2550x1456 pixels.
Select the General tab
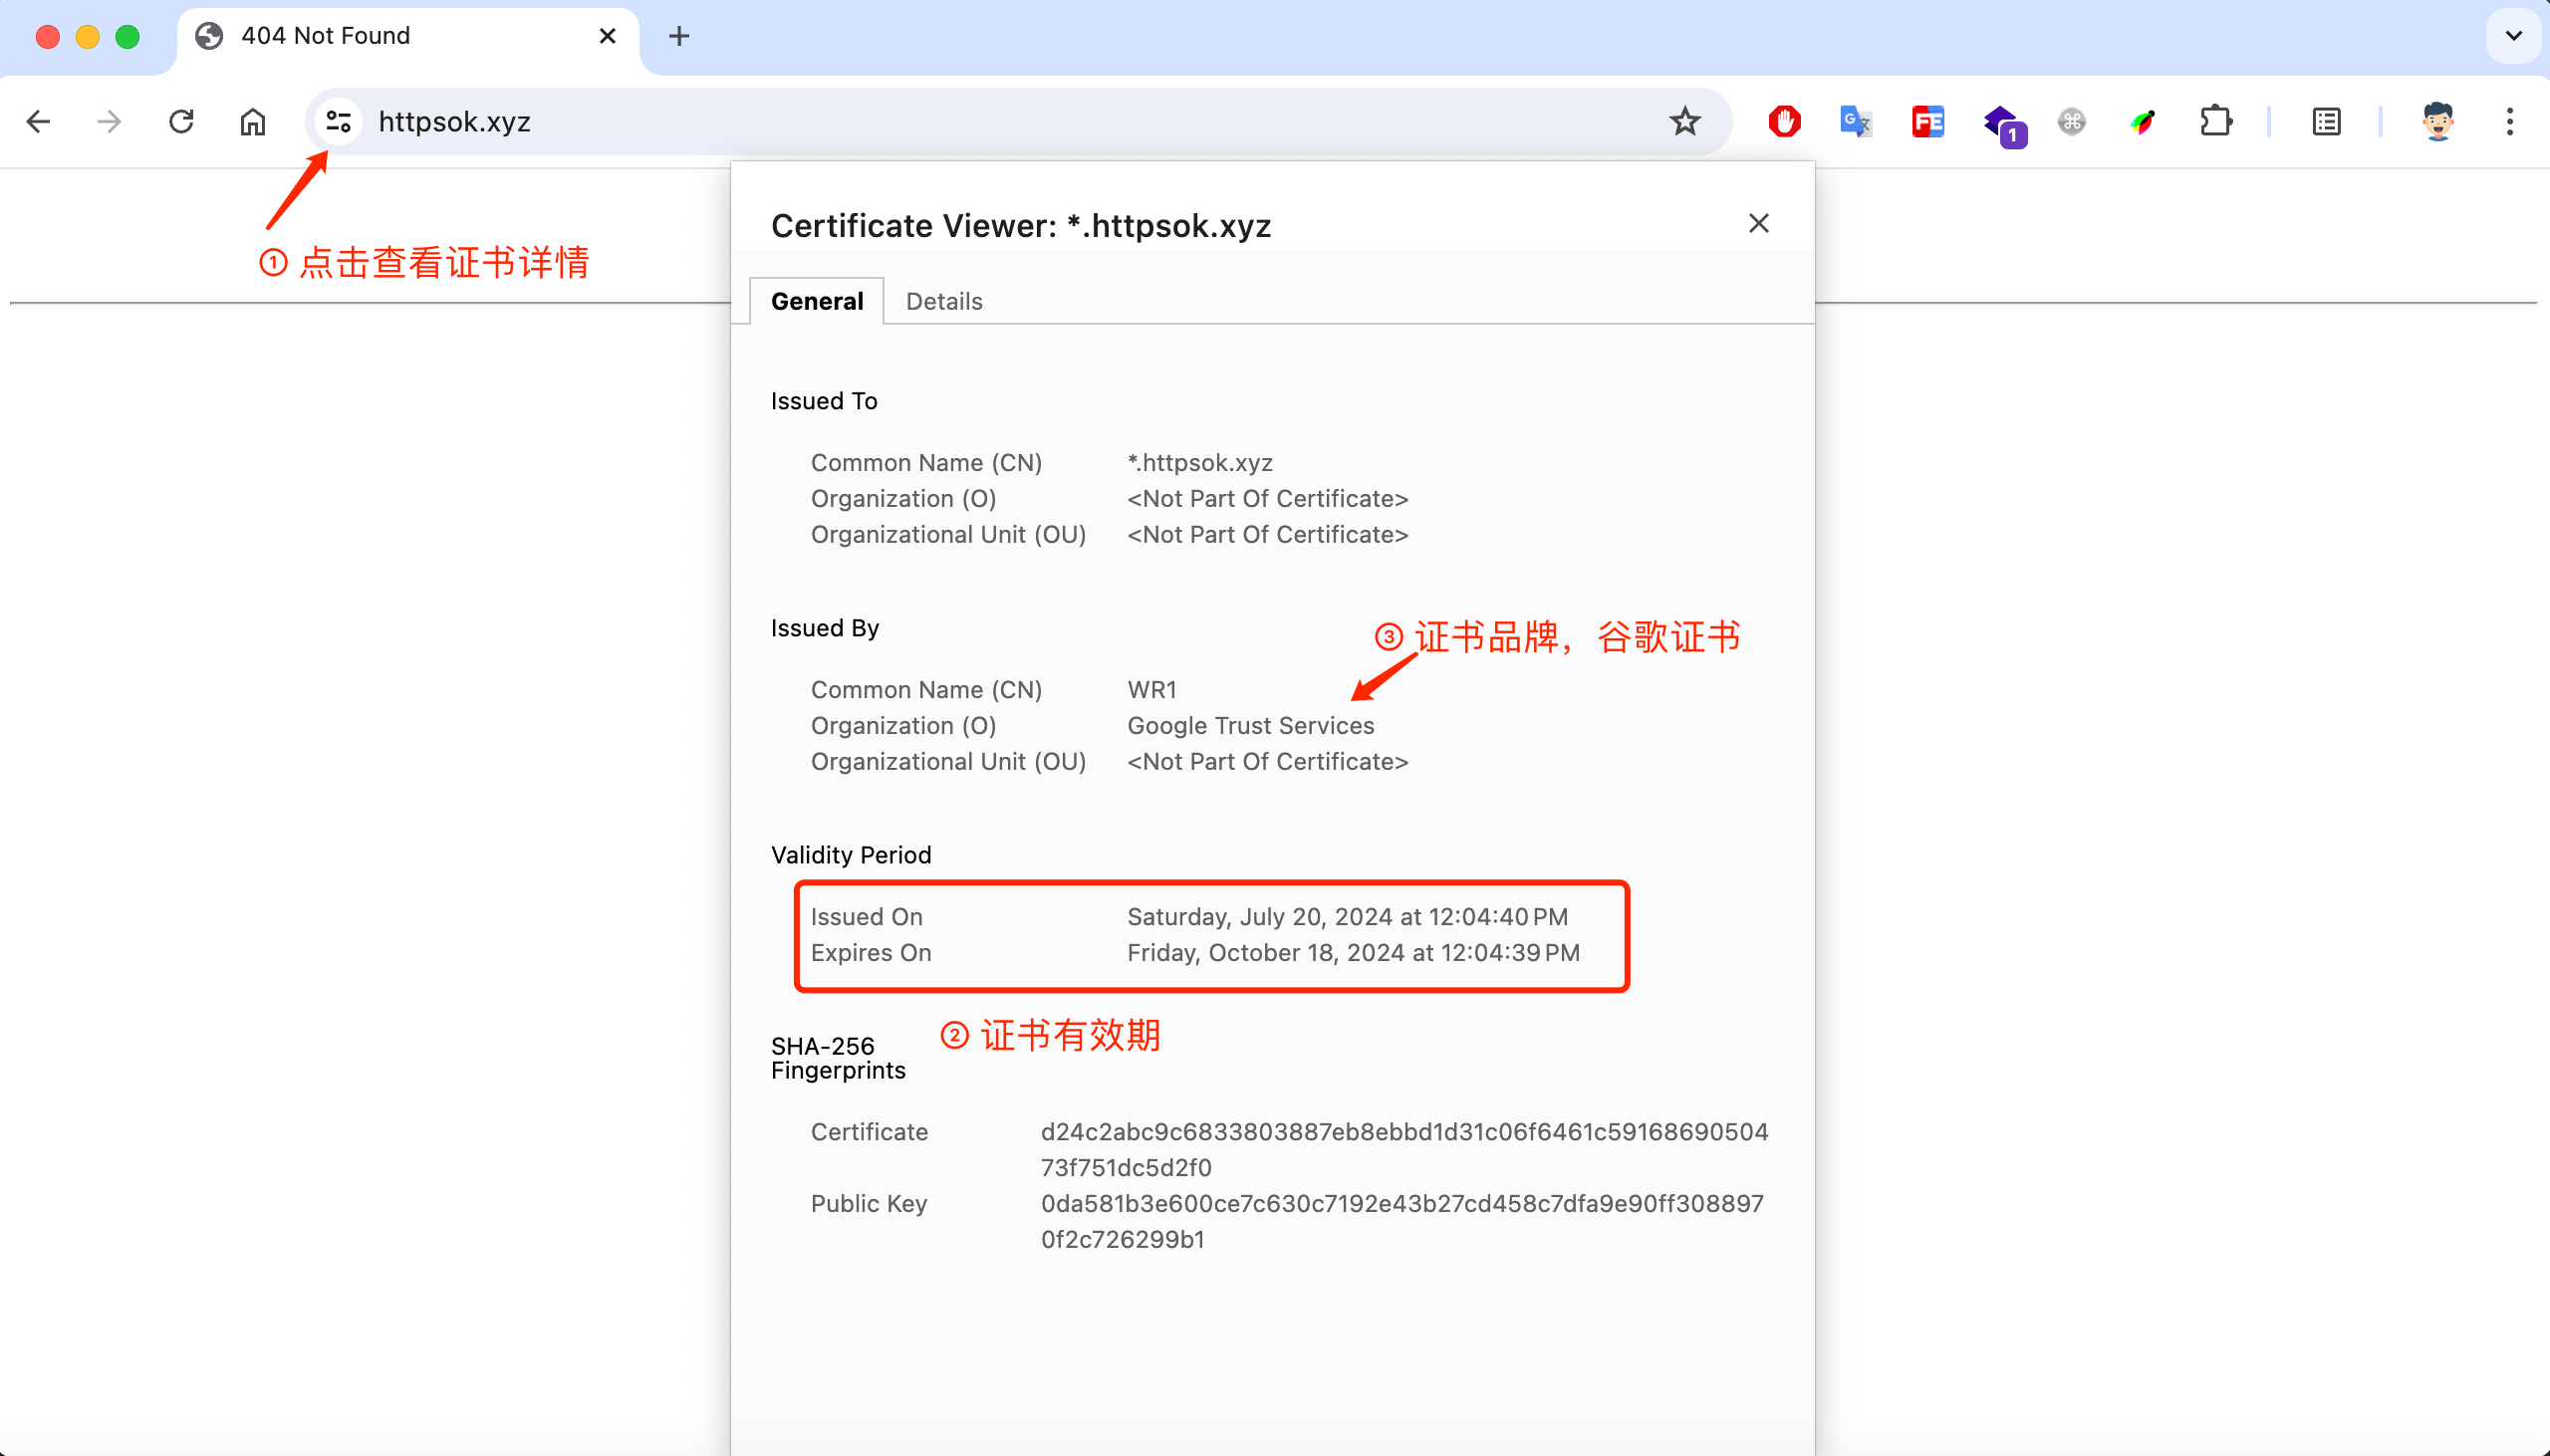(816, 301)
